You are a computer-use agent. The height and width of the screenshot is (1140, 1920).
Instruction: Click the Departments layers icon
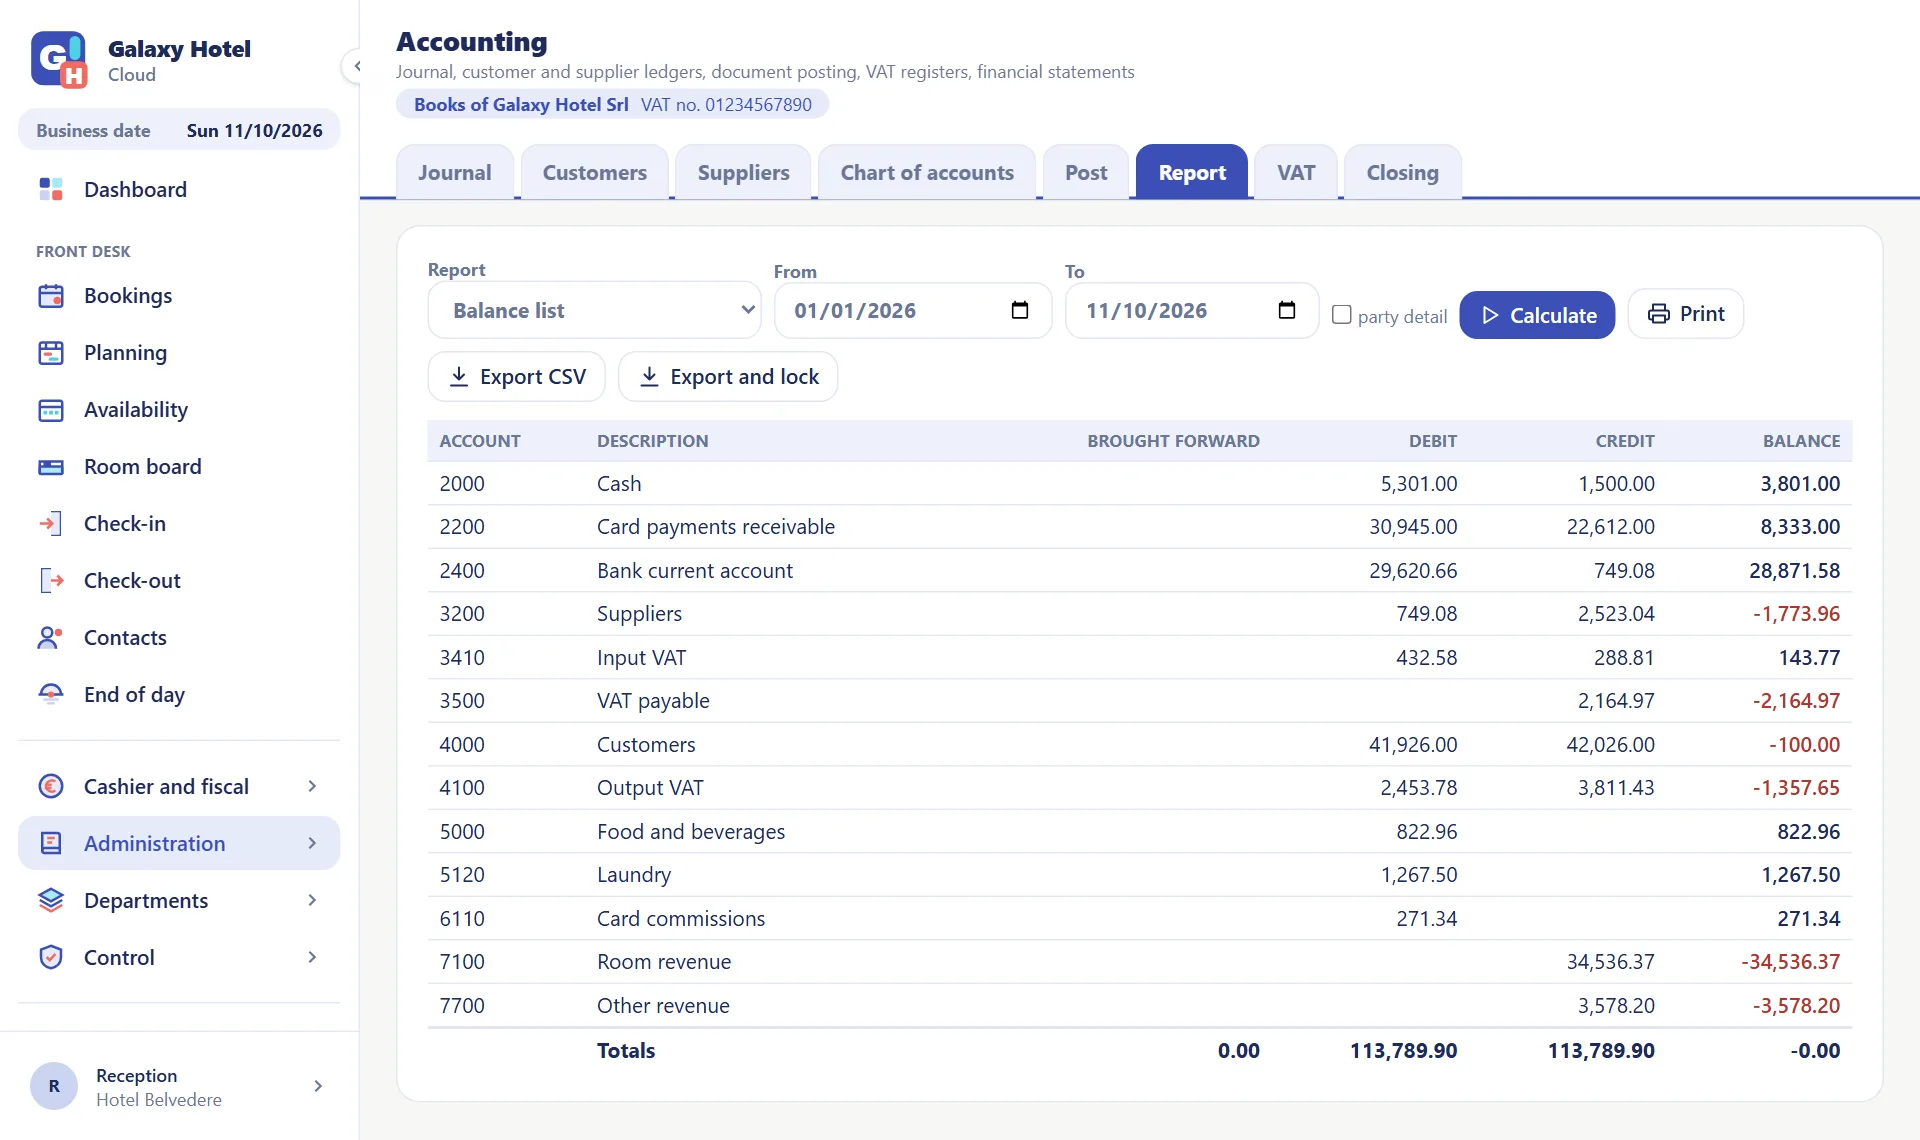coord(51,900)
